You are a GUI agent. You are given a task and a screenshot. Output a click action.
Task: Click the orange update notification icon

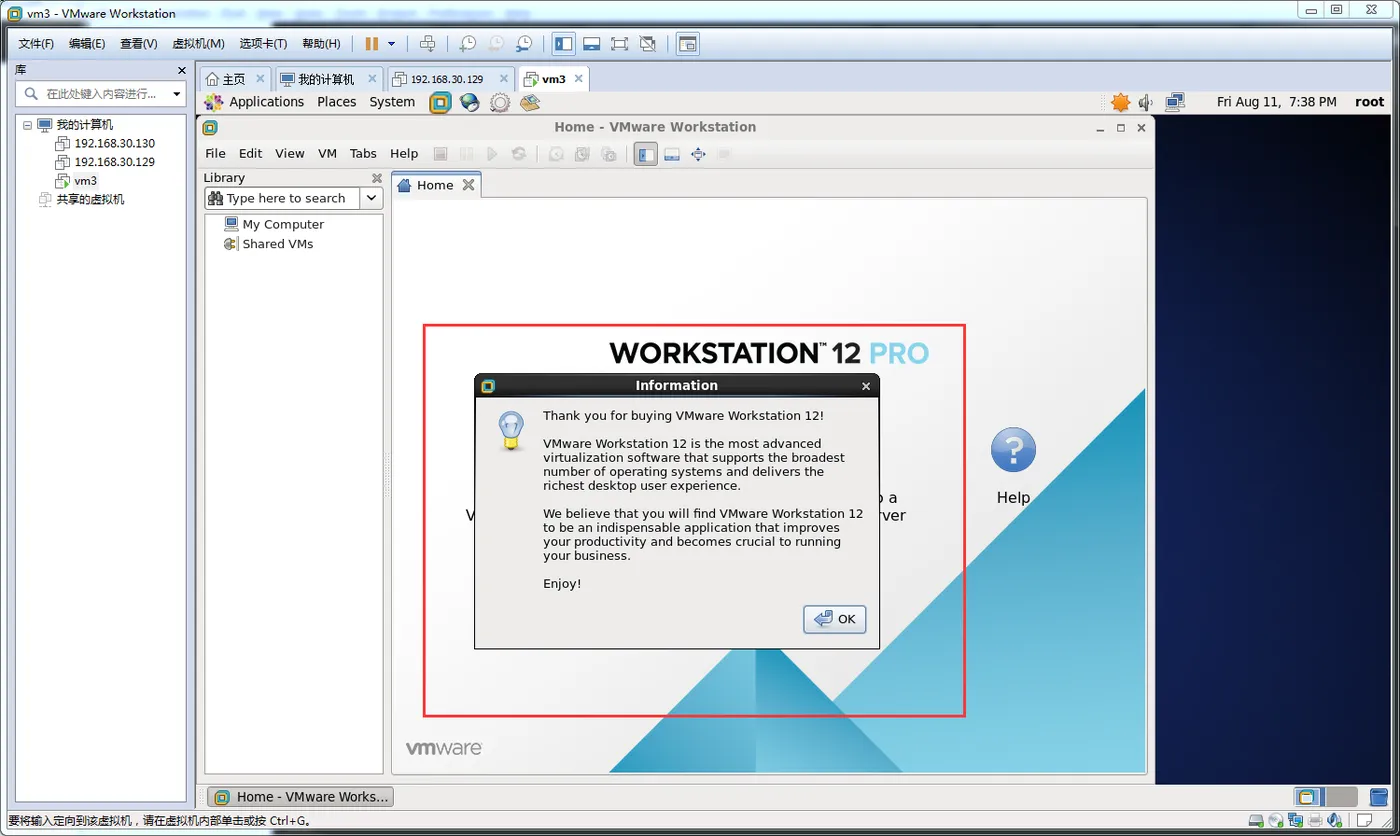tap(1120, 102)
